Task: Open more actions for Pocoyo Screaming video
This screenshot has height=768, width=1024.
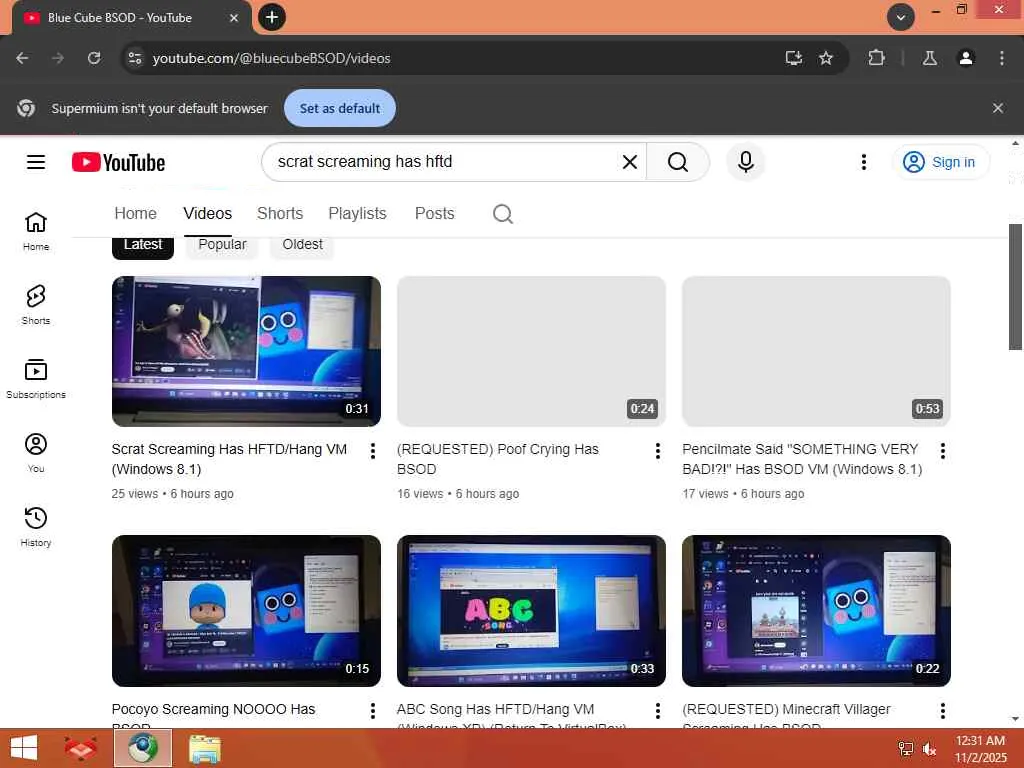Action: (x=372, y=711)
